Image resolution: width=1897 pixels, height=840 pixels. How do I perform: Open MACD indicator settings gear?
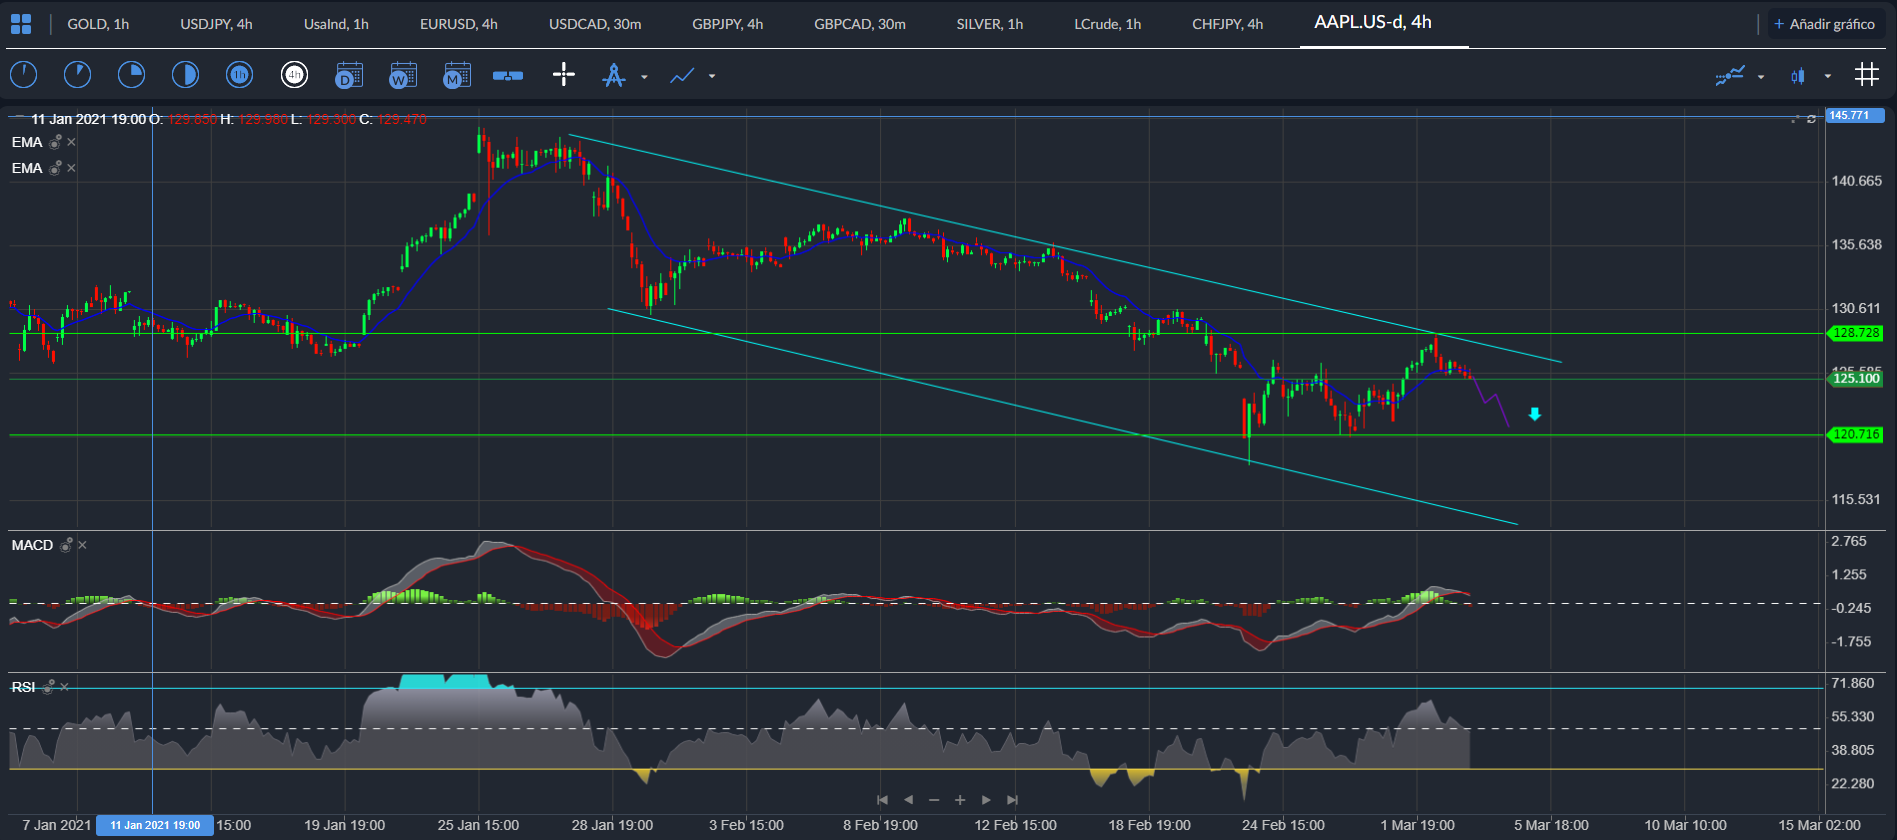pos(66,545)
